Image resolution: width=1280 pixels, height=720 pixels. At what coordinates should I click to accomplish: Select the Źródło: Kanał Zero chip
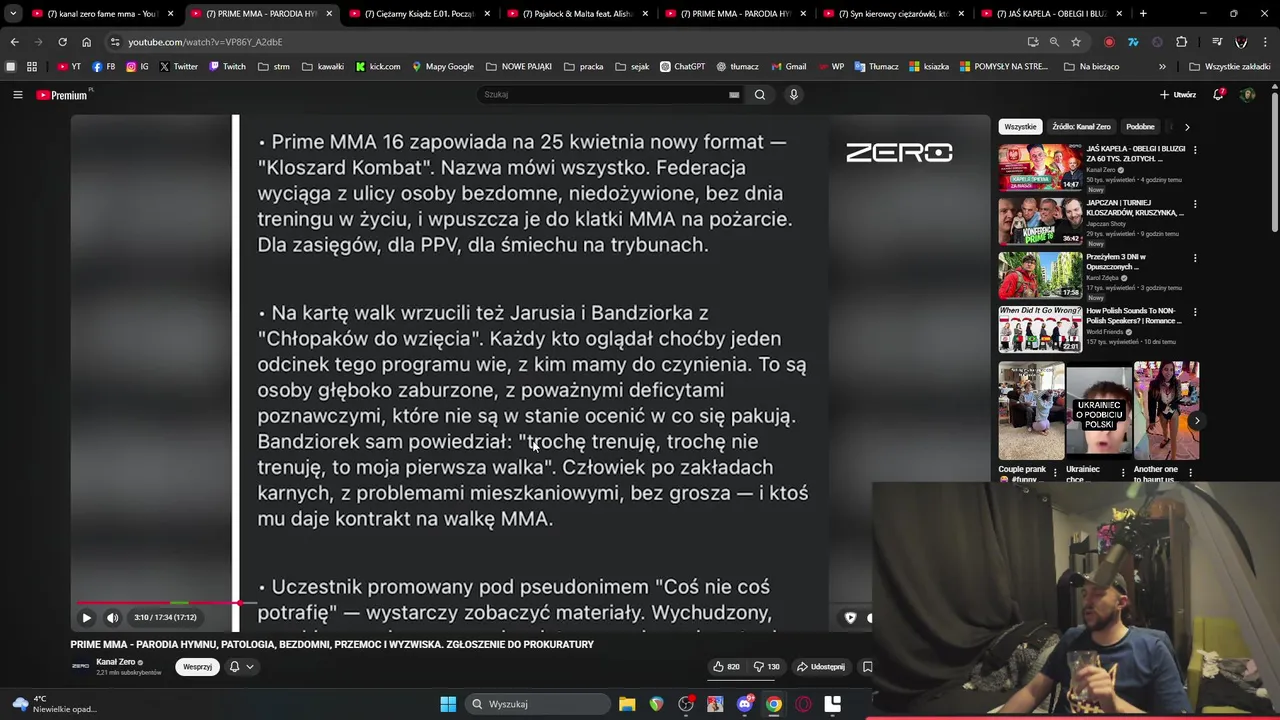click(x=1081, y=127)
